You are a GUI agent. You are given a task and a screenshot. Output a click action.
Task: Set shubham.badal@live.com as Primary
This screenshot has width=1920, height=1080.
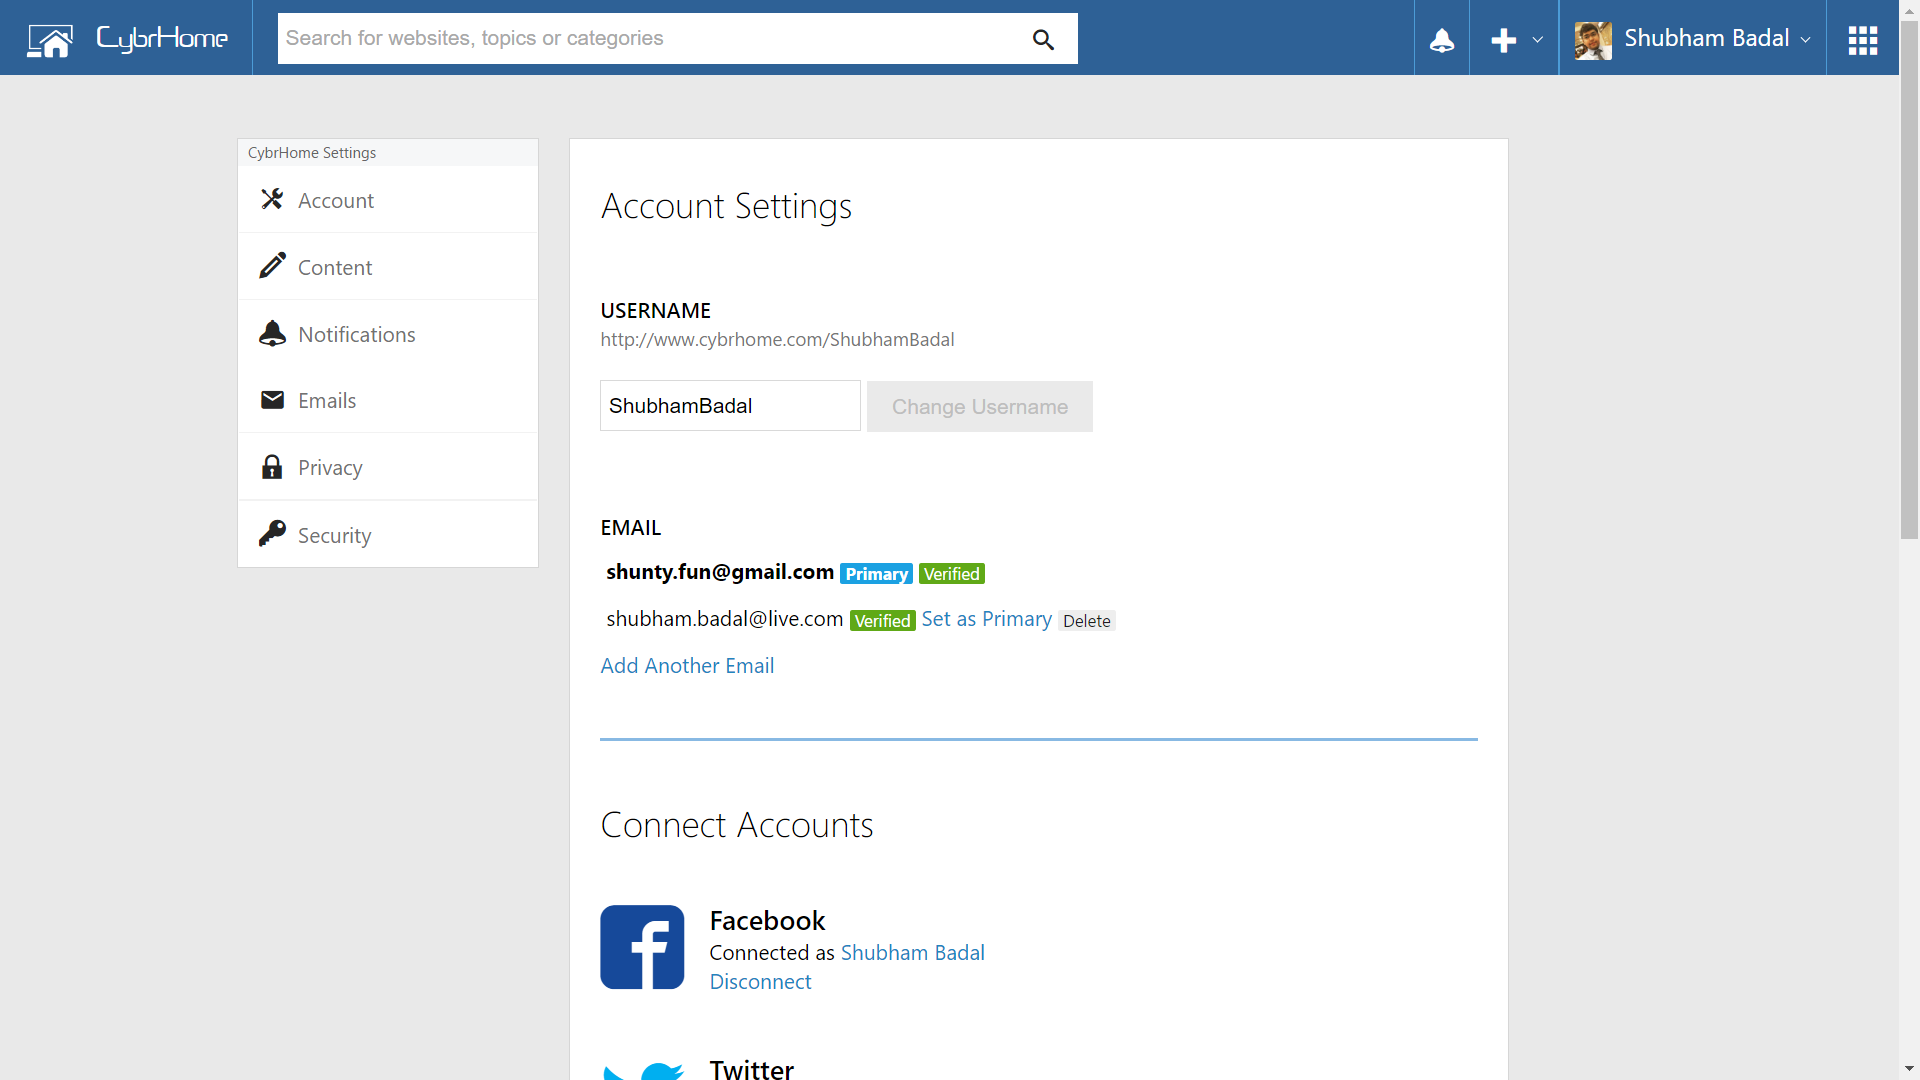(986, 619)
